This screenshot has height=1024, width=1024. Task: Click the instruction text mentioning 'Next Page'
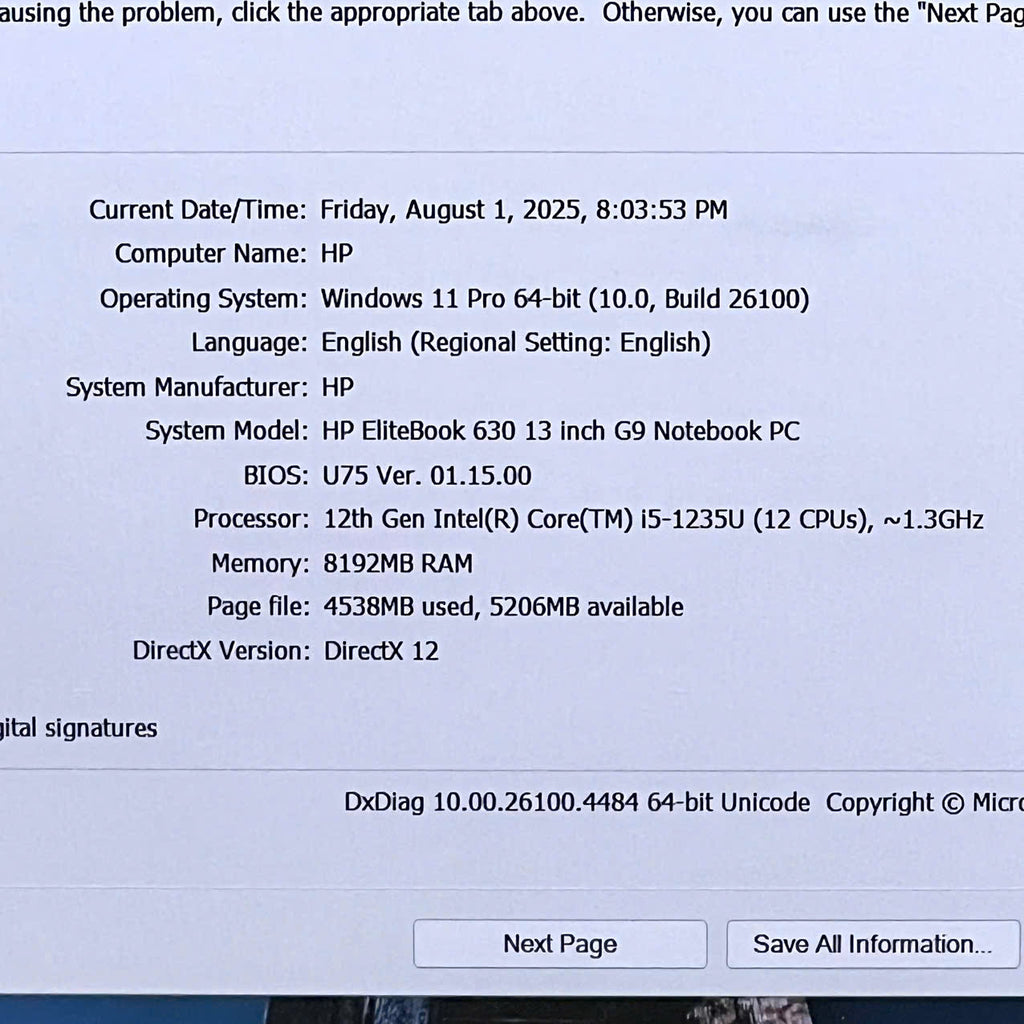click(x=512, y=13)
